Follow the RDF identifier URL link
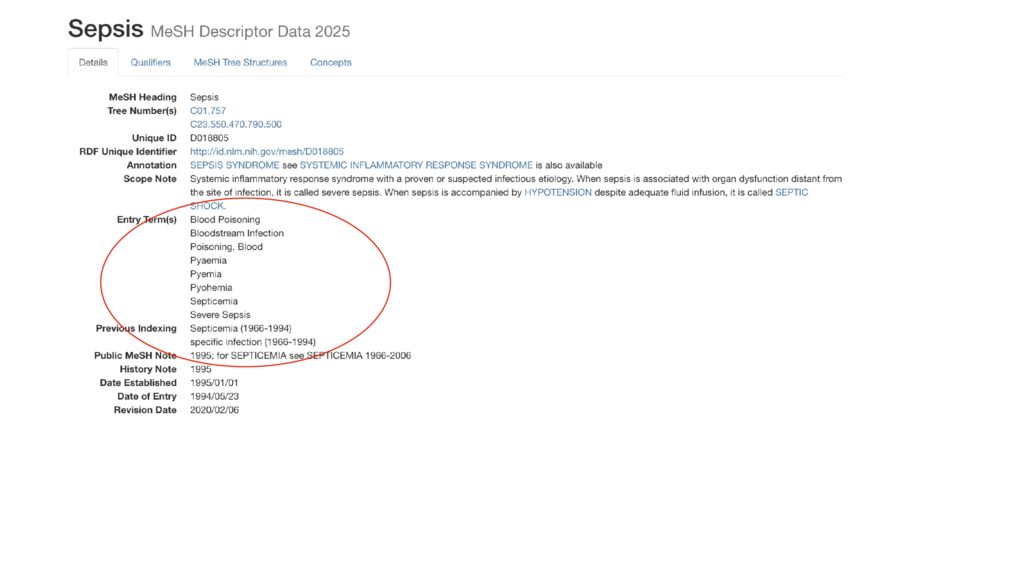Image resolution: width=1024 pixels, height=576 pixels. point(266,152)
